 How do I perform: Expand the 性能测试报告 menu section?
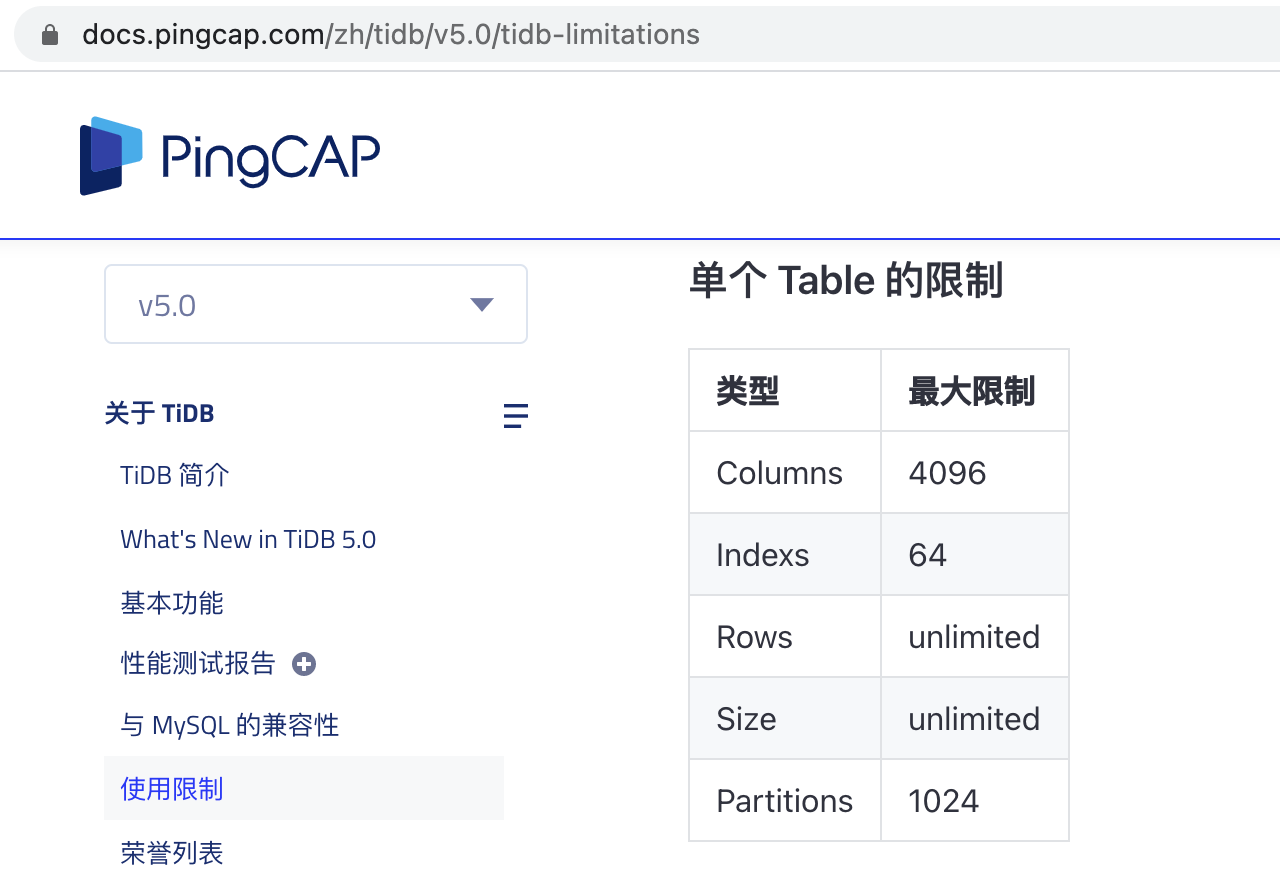(198, 663)
